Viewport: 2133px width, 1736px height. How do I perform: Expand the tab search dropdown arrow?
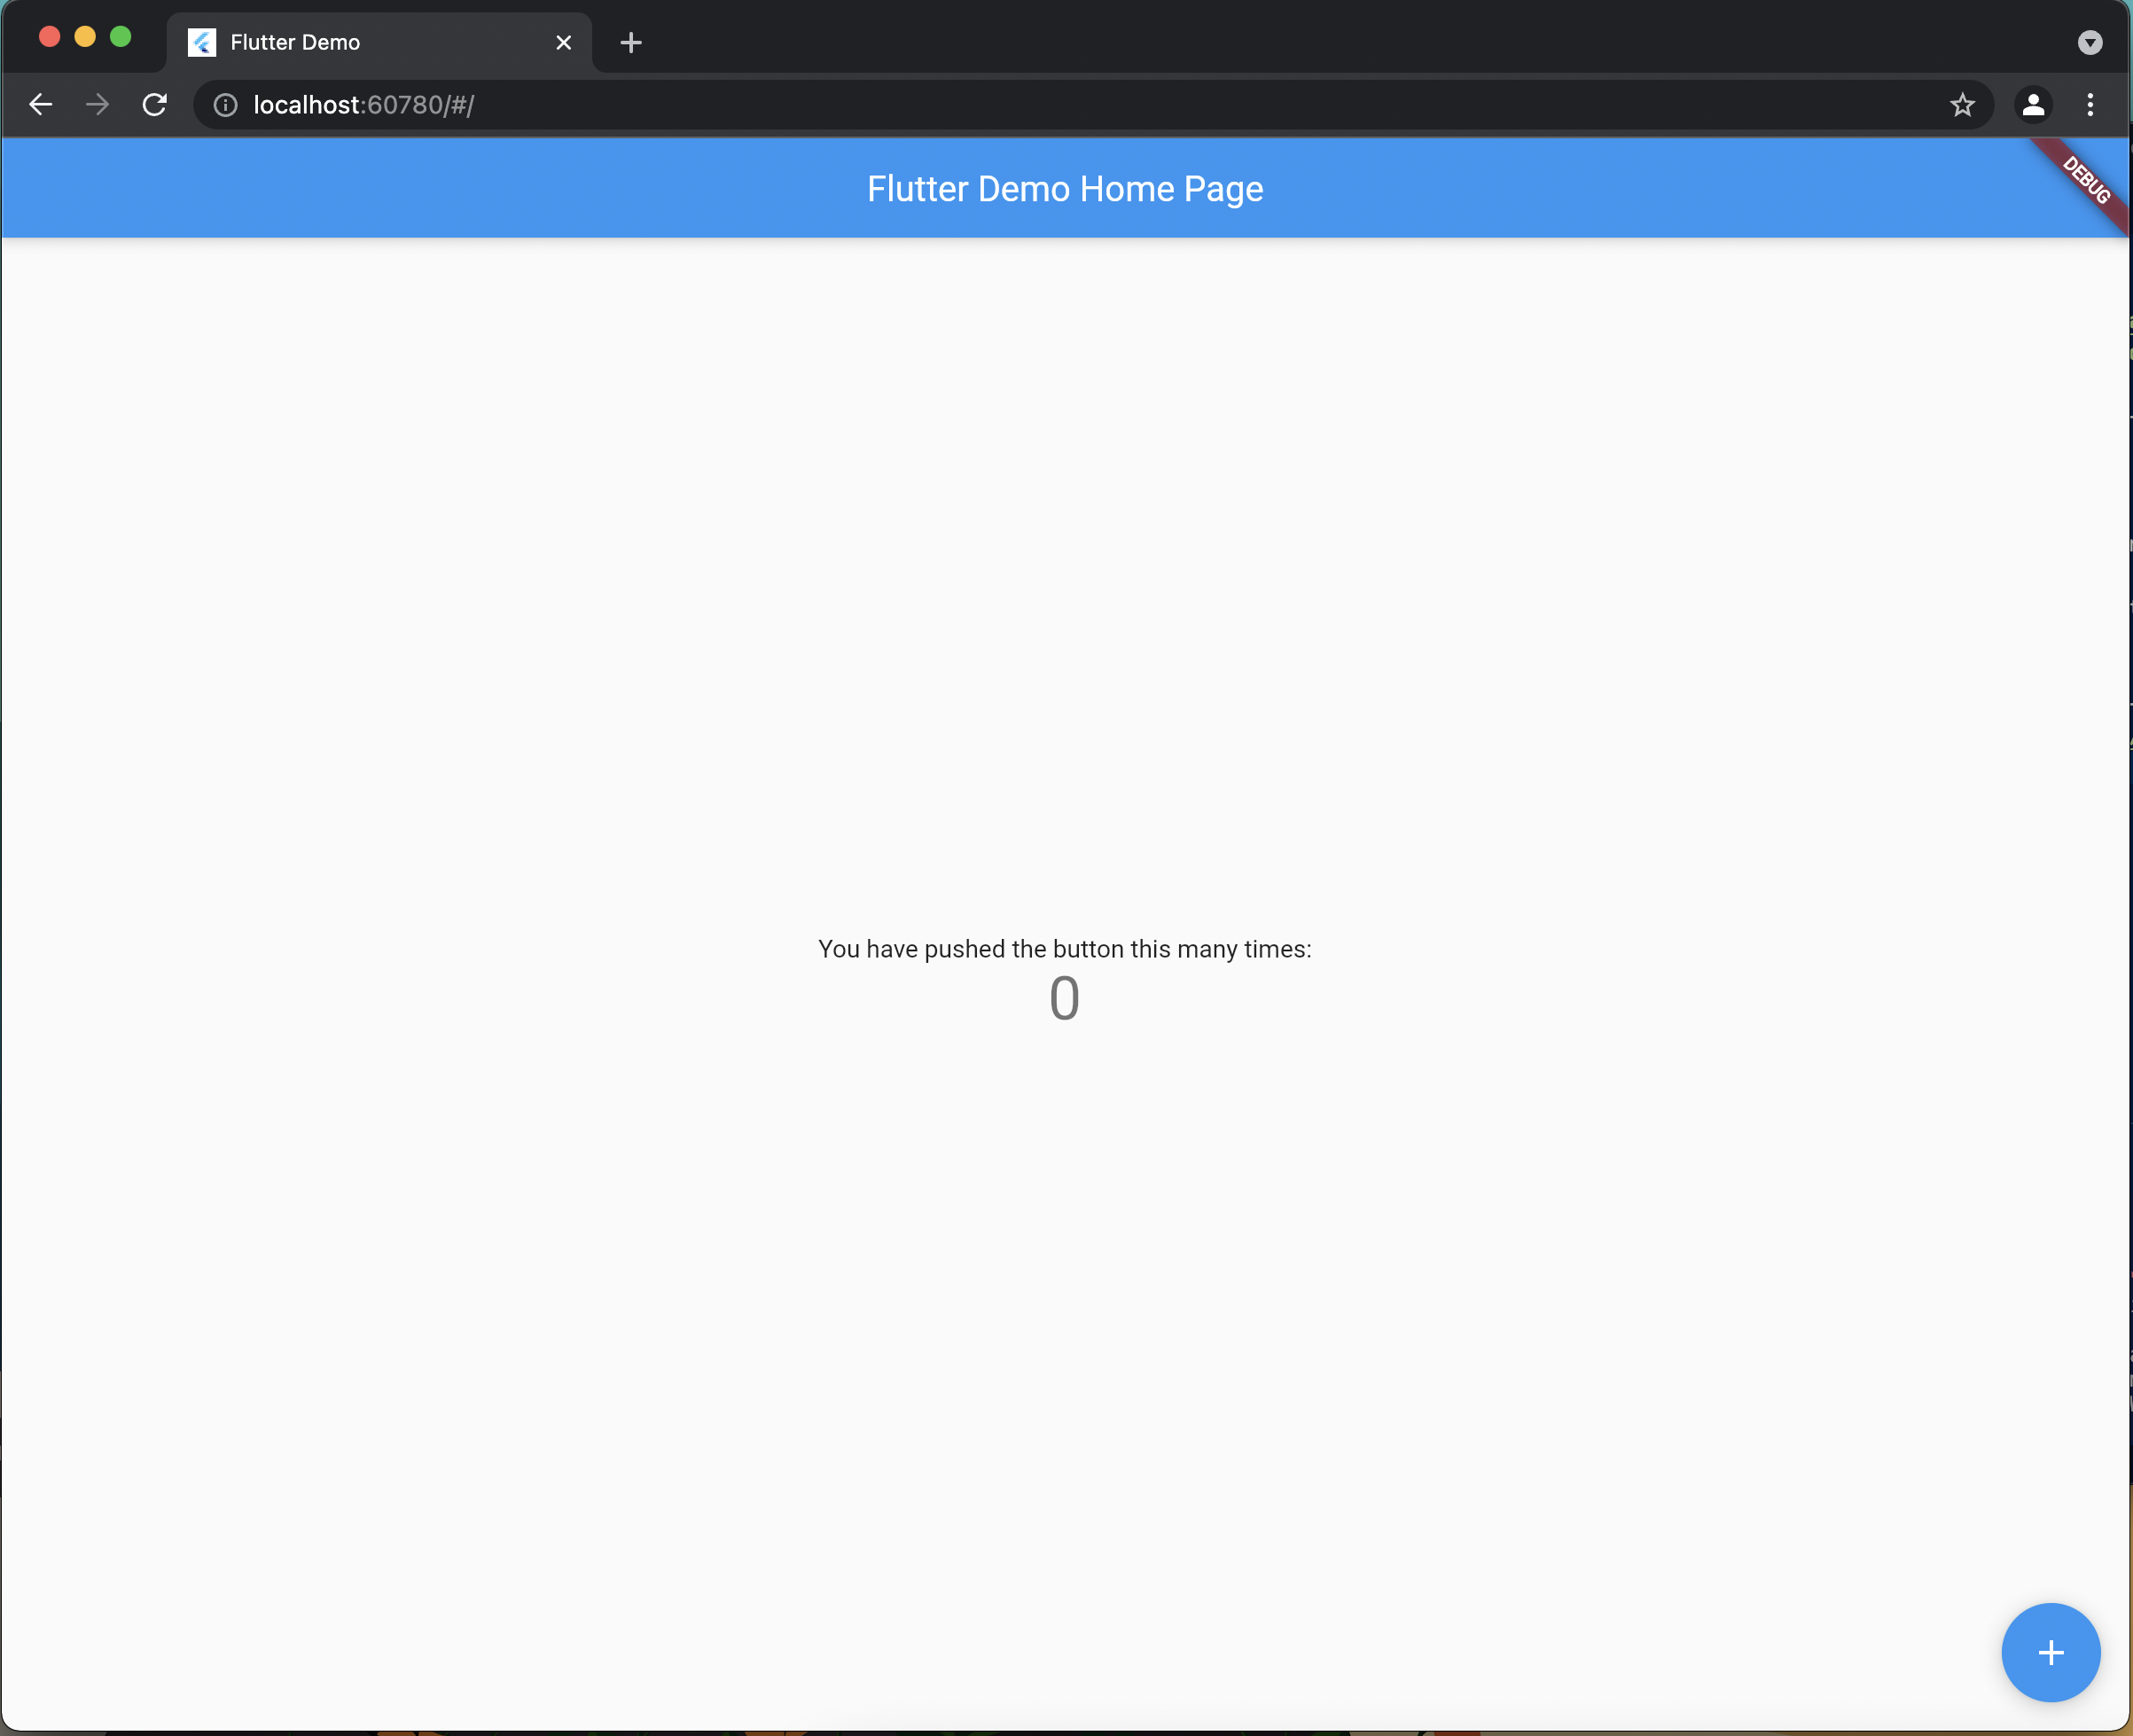coord(2090,42)
